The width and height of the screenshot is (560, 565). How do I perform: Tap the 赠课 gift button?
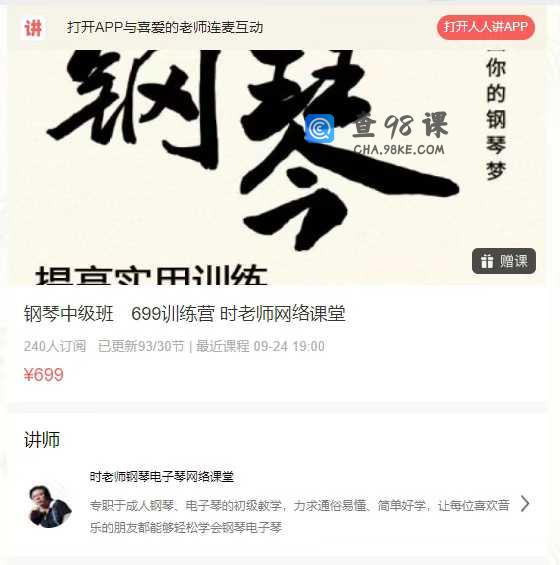click(x=504, y=261)
